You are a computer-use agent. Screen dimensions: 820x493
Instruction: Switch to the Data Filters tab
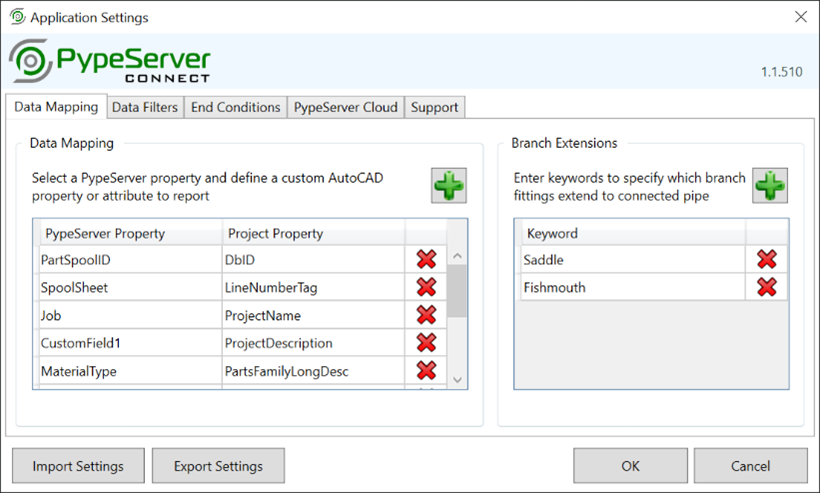[145, 107]
